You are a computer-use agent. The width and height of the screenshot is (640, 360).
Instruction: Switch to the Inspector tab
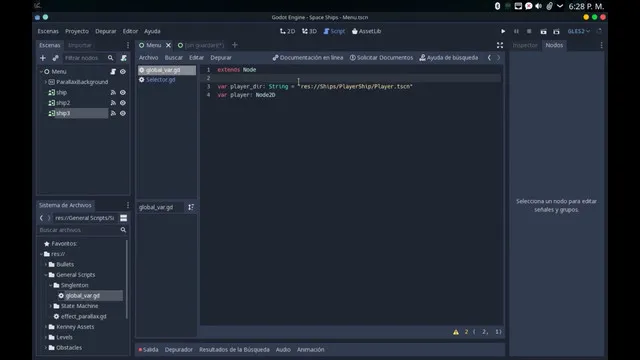point(525,45)
